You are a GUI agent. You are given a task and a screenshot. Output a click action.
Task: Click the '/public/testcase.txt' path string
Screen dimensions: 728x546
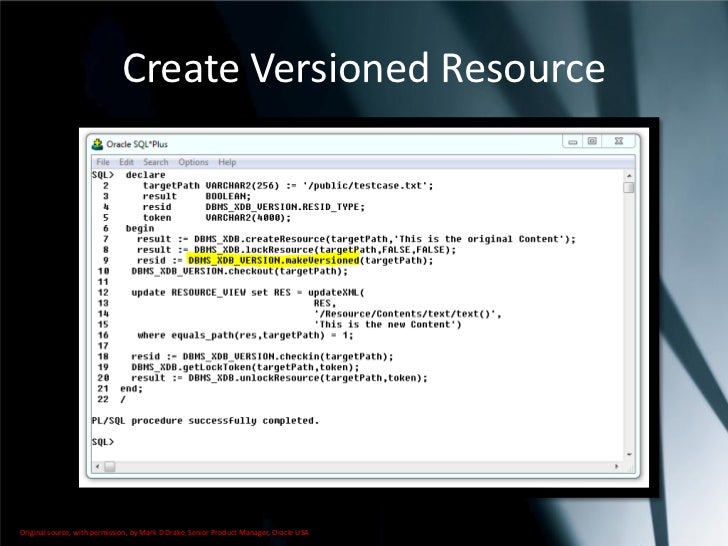[365, 186]
